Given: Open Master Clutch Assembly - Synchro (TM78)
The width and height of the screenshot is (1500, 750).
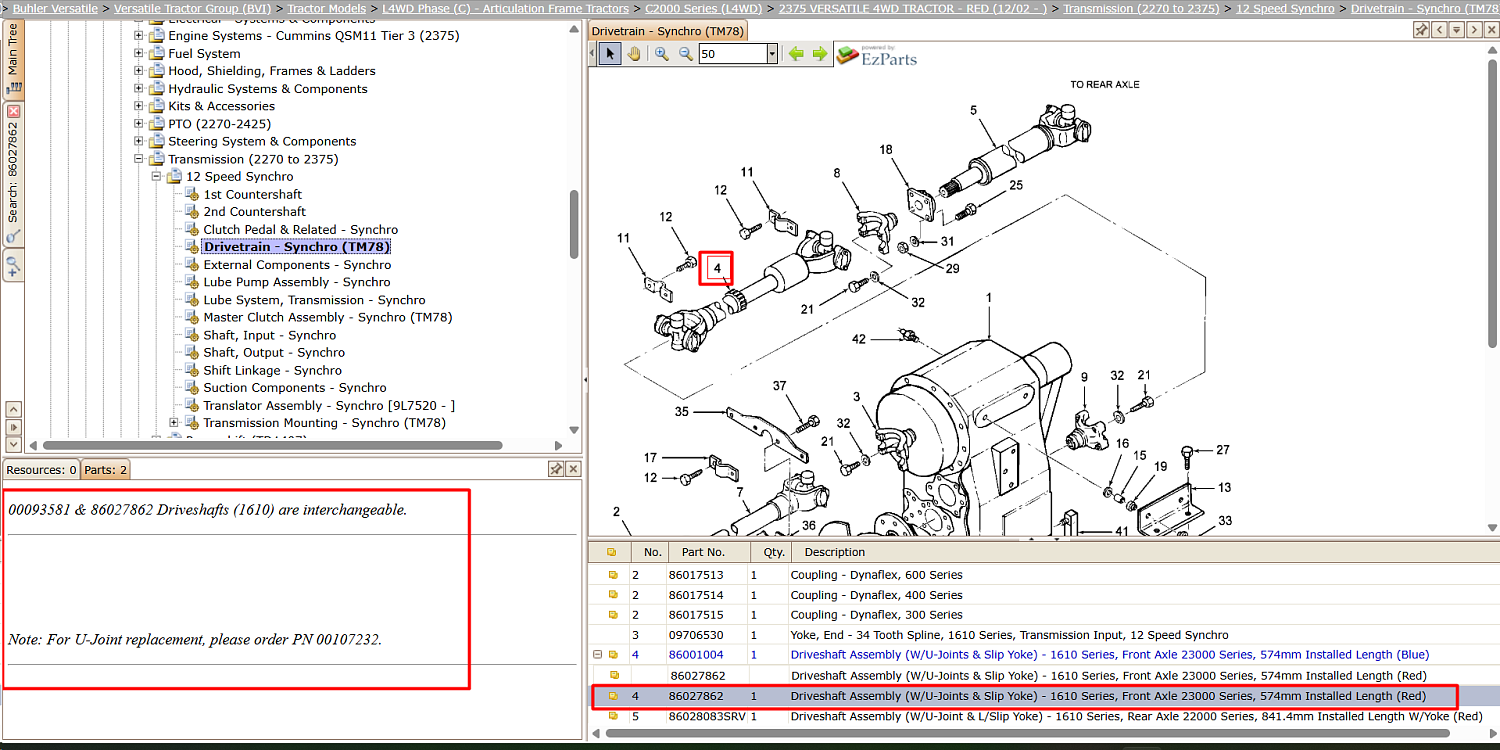Looking at the screenshot, I should [x=328, y=317].
